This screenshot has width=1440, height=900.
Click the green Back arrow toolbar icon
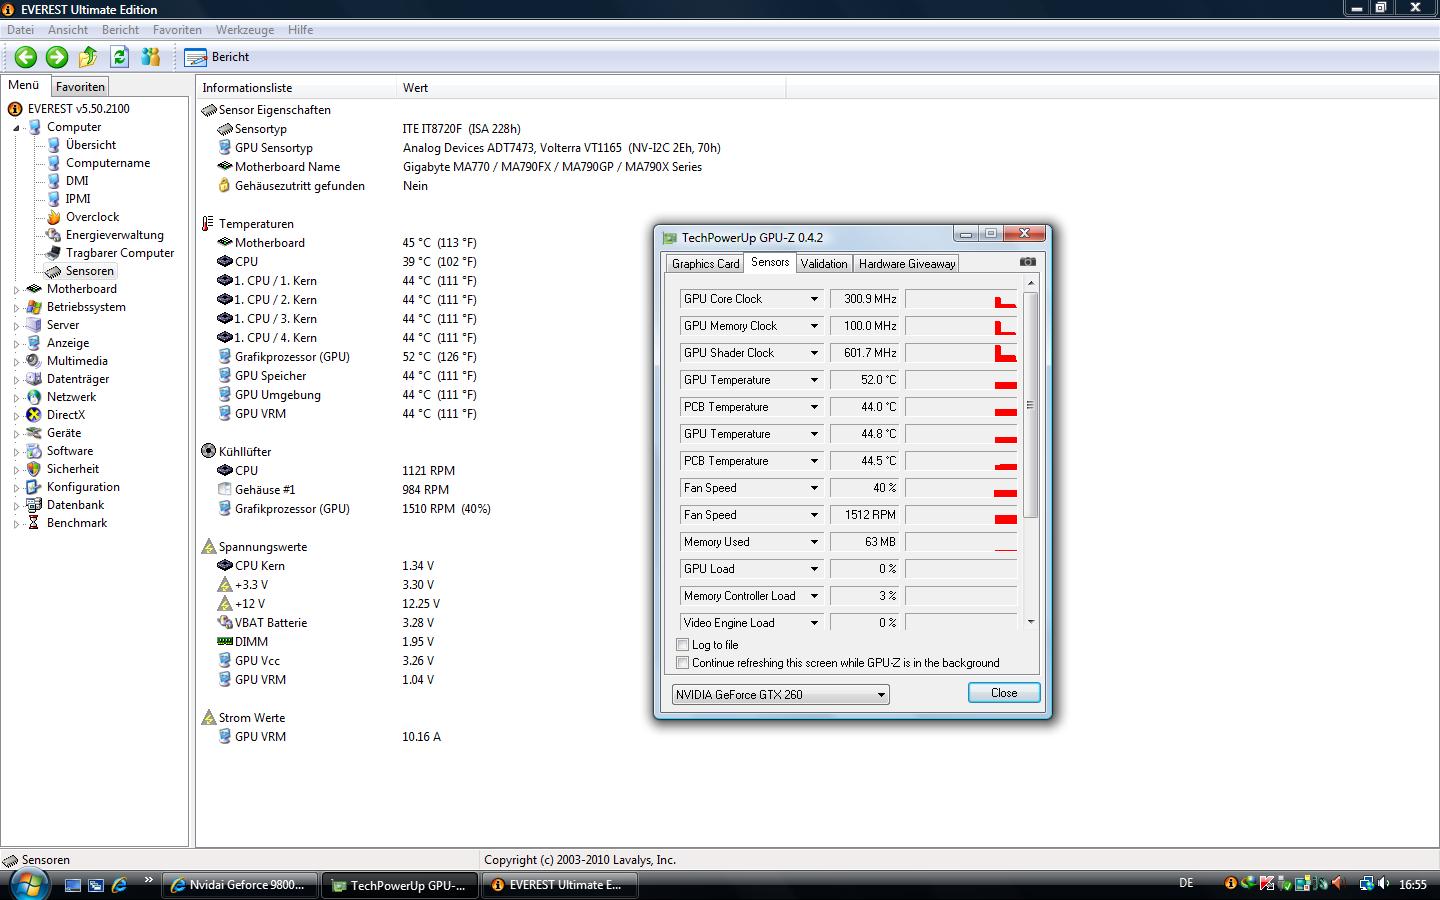pos(26,57)
